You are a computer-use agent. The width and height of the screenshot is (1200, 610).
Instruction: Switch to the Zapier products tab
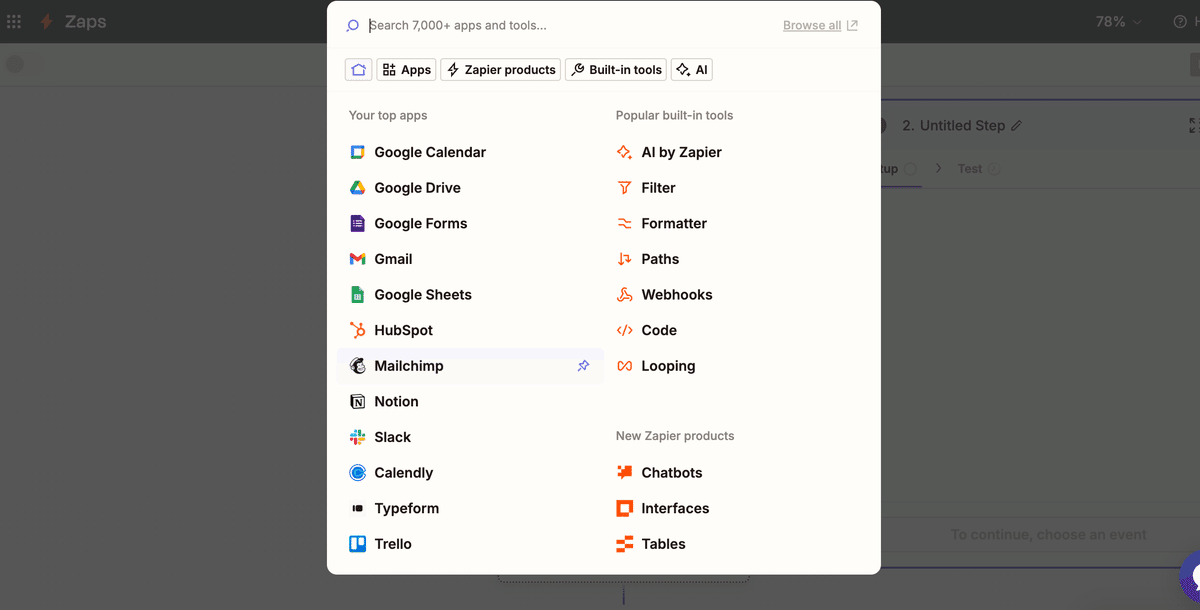point(501,70)
